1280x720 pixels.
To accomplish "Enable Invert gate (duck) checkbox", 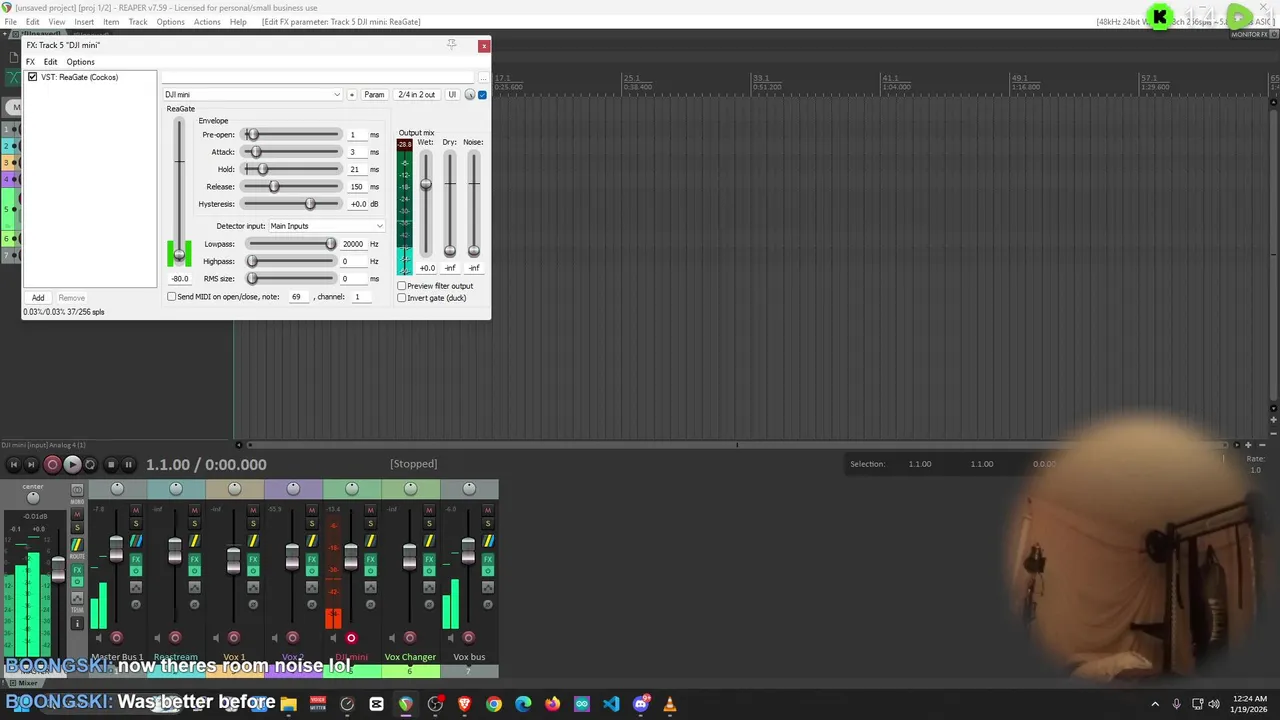I will [x=402, y=298].
